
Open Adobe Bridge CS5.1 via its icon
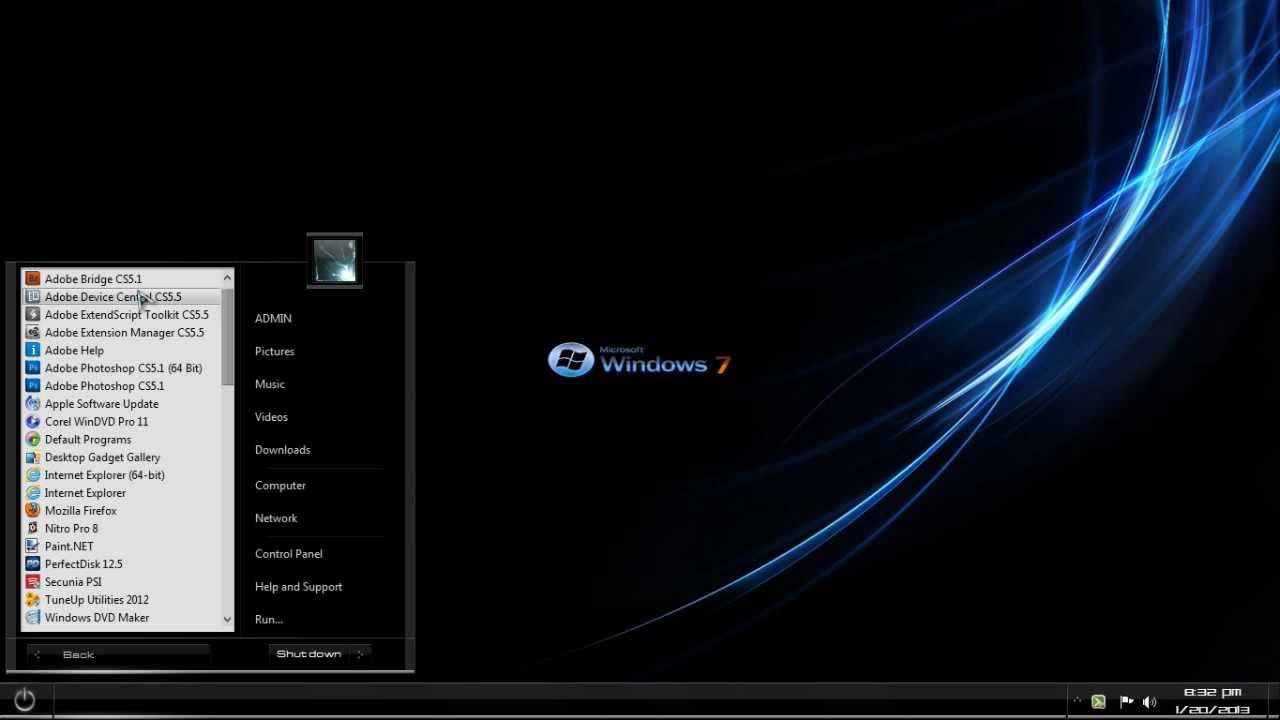[33, 279]
